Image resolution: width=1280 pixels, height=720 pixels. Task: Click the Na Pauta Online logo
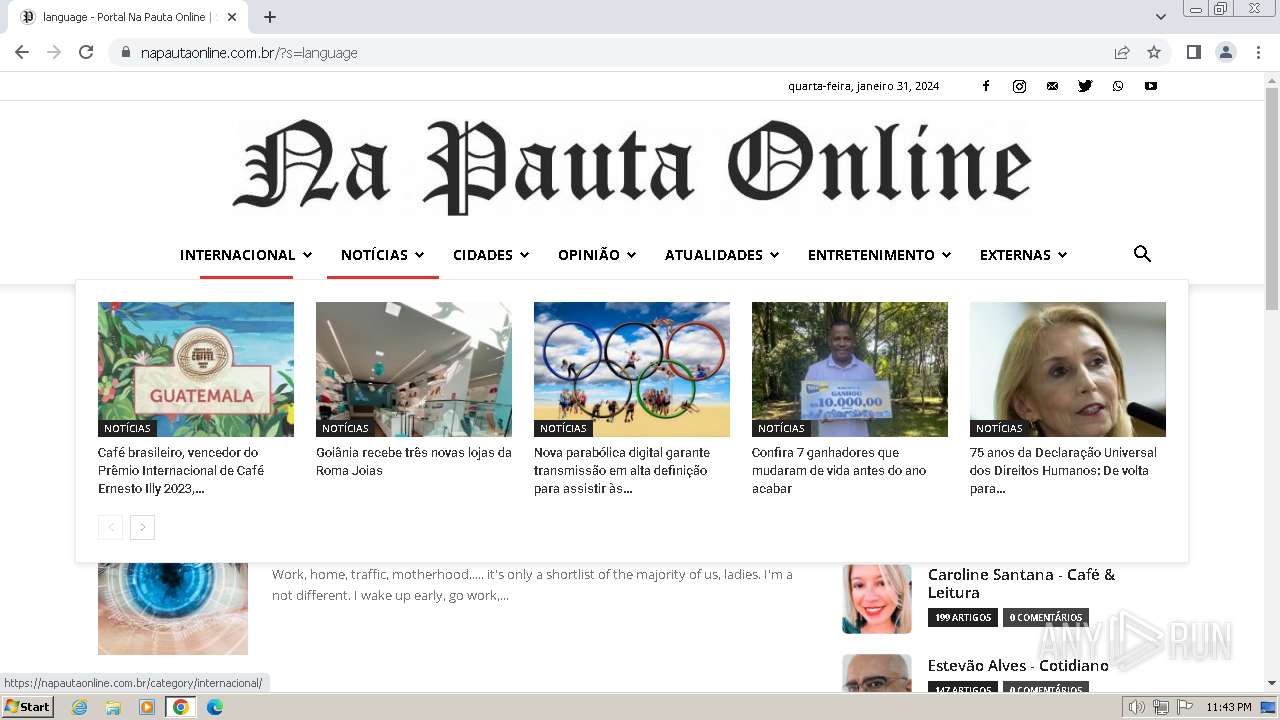click(x=632, y=166)
